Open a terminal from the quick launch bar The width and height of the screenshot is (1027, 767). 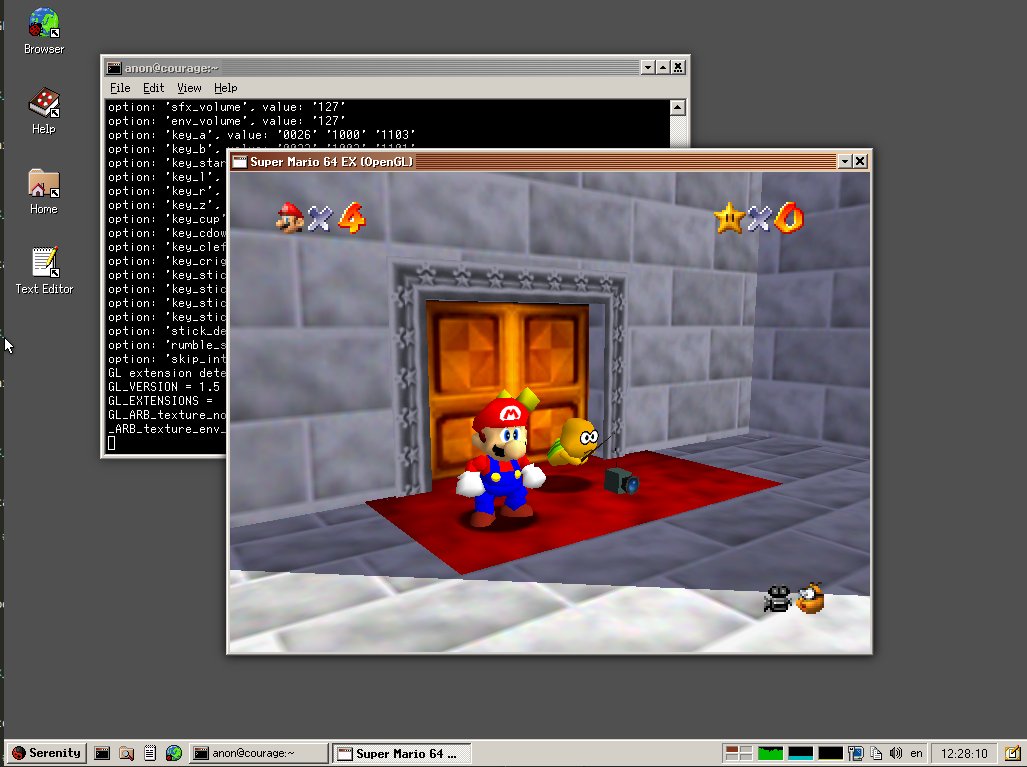pos(102,753)
